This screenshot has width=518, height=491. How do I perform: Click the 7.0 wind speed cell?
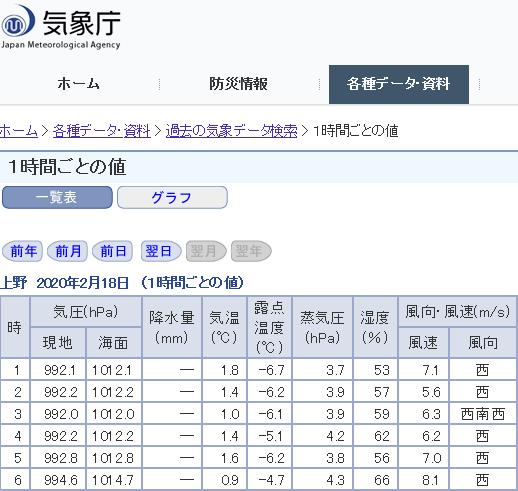pyautogui.click(x=424, y=458)
